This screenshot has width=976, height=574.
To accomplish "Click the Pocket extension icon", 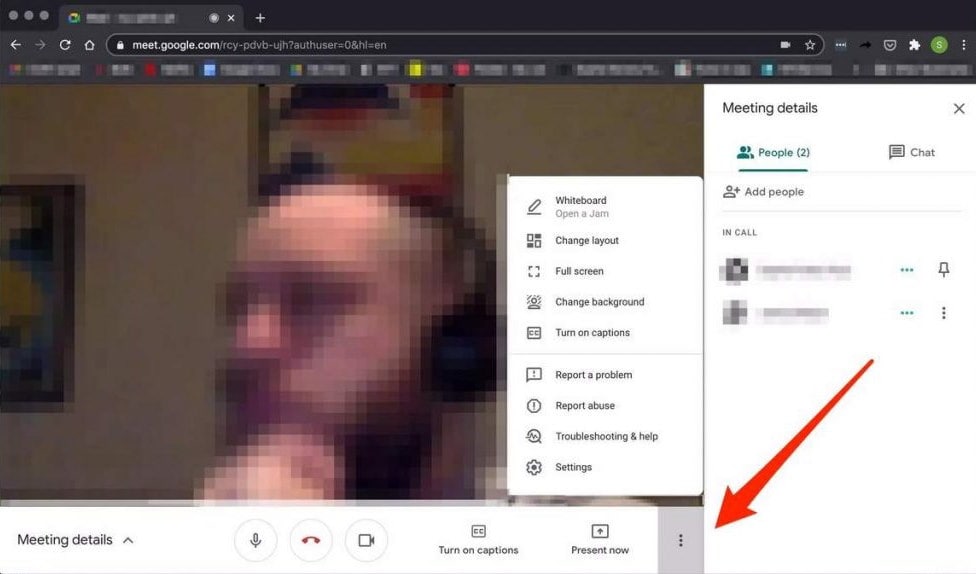I will tap(890, 45).
